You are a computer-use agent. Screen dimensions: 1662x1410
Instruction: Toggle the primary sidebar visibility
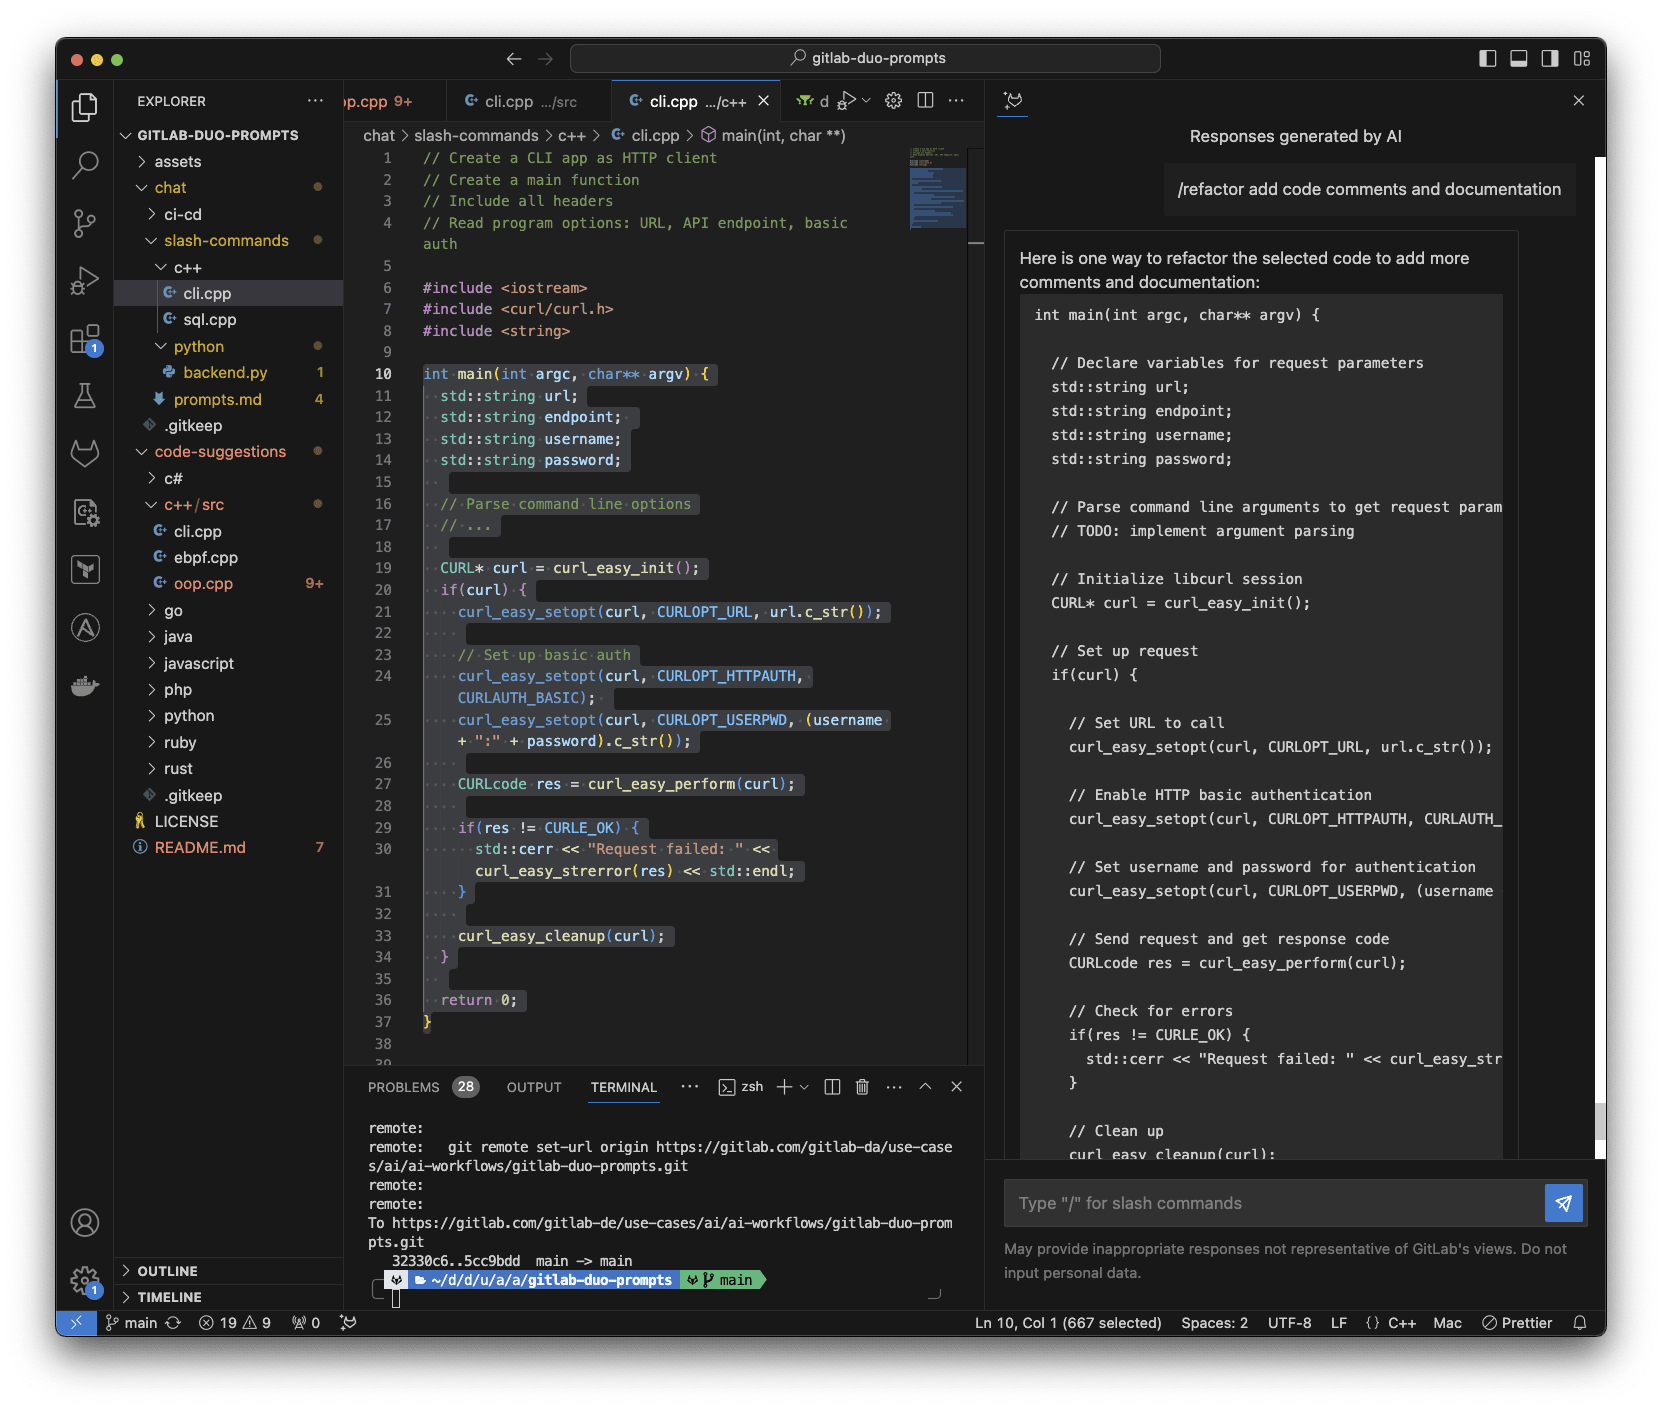coord(1486,58)
